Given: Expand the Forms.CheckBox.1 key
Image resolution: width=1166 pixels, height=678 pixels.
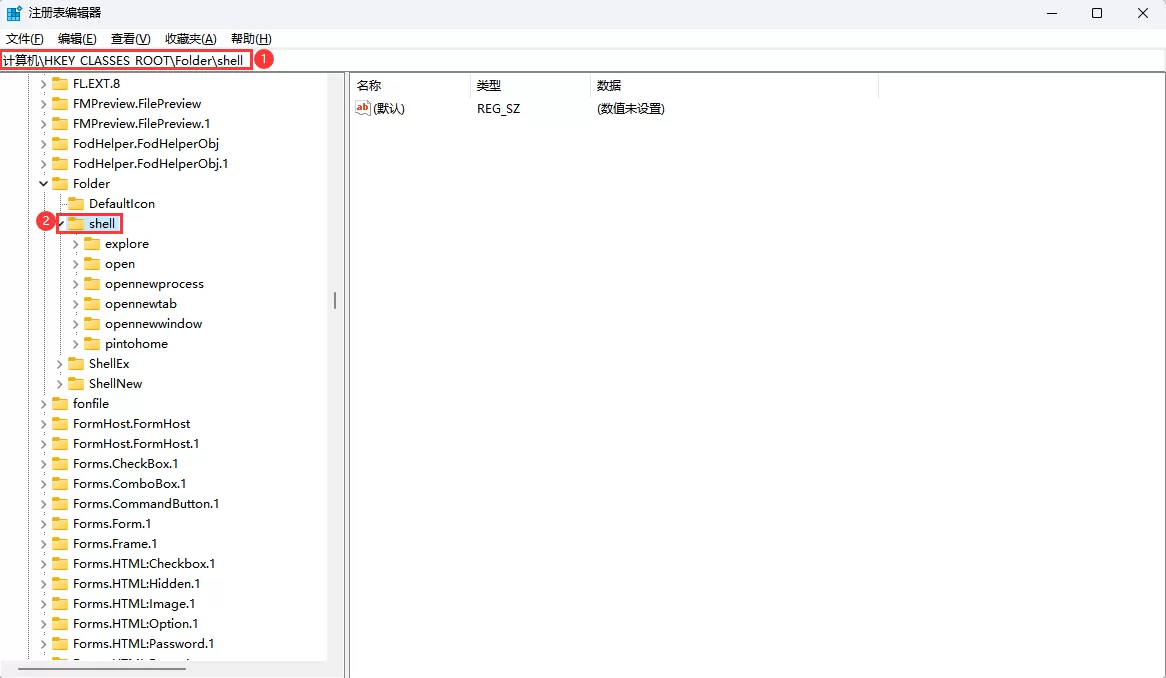Looking at the screenshot, I should (x=42, y=463).
